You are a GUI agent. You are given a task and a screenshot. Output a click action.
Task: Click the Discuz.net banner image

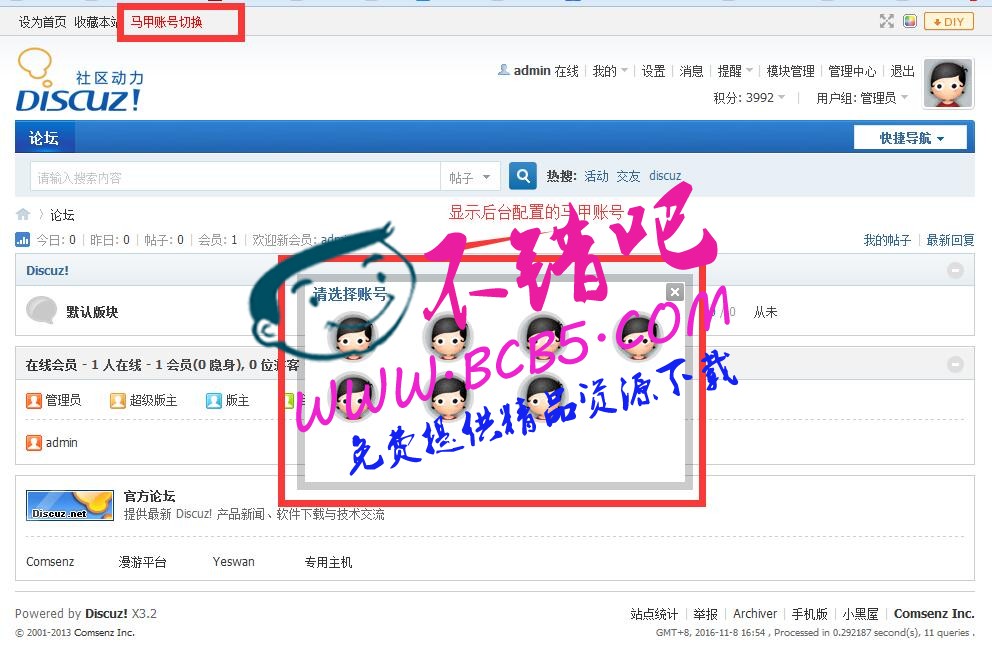tap(70, 505)
